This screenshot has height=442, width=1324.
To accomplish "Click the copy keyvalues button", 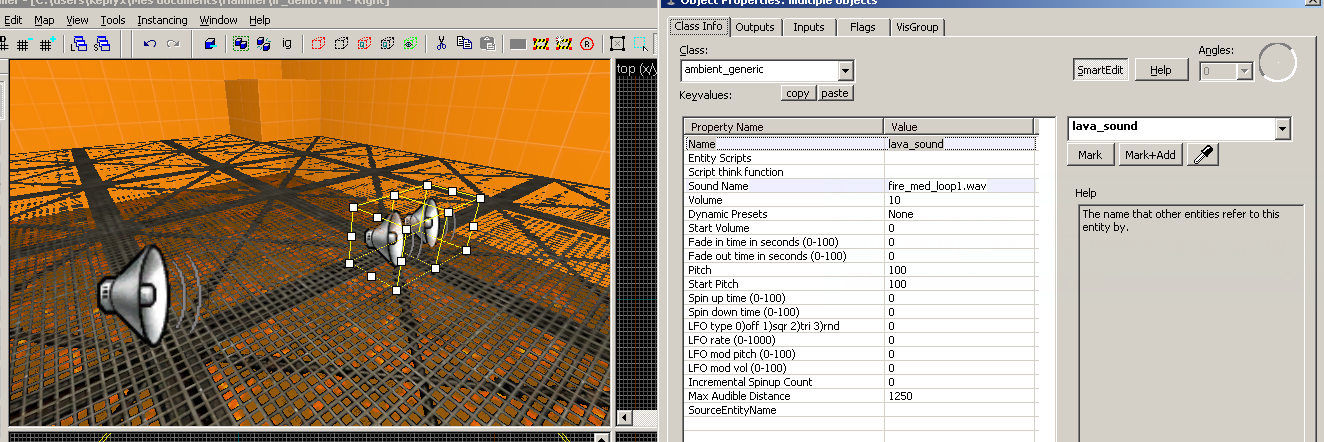I will click(798, 93).
